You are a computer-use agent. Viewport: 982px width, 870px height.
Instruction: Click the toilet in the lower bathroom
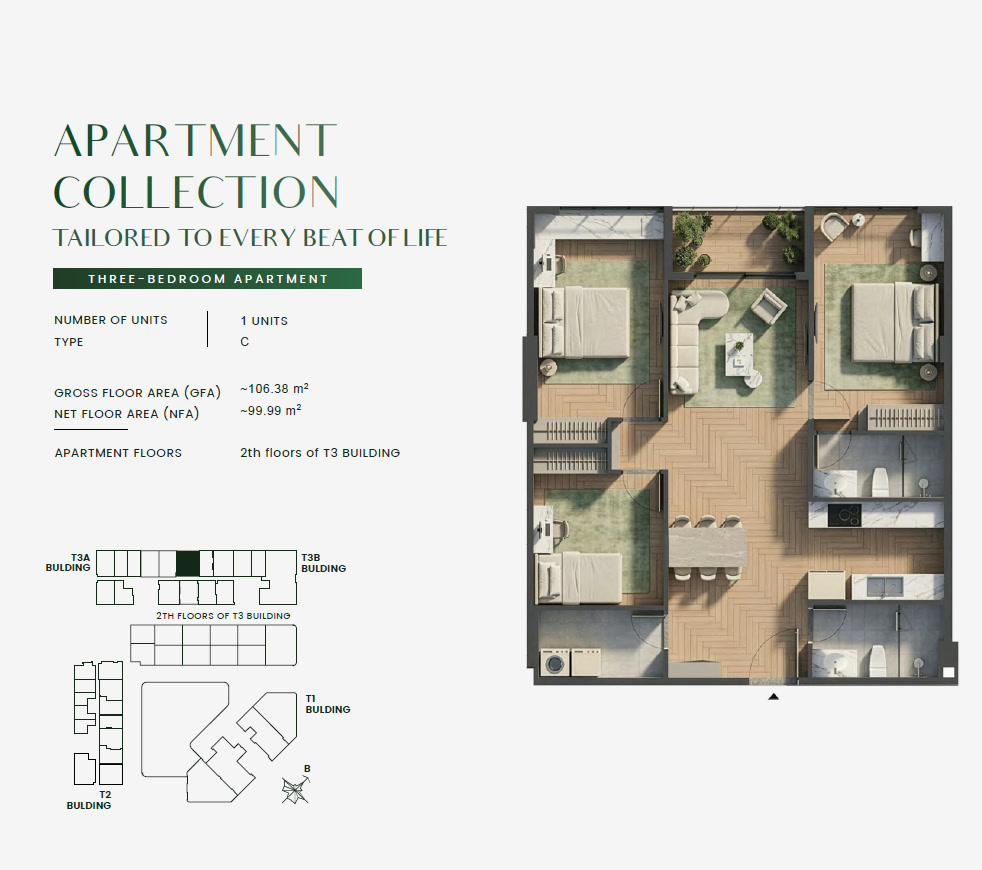[x=878, y=661]
